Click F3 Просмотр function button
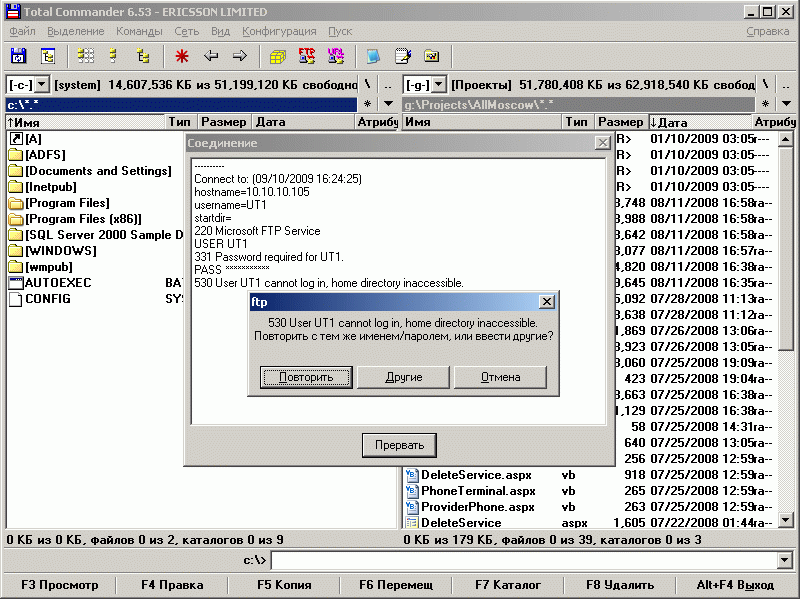Viewport: 800px width, 599px height. point(60,585)
